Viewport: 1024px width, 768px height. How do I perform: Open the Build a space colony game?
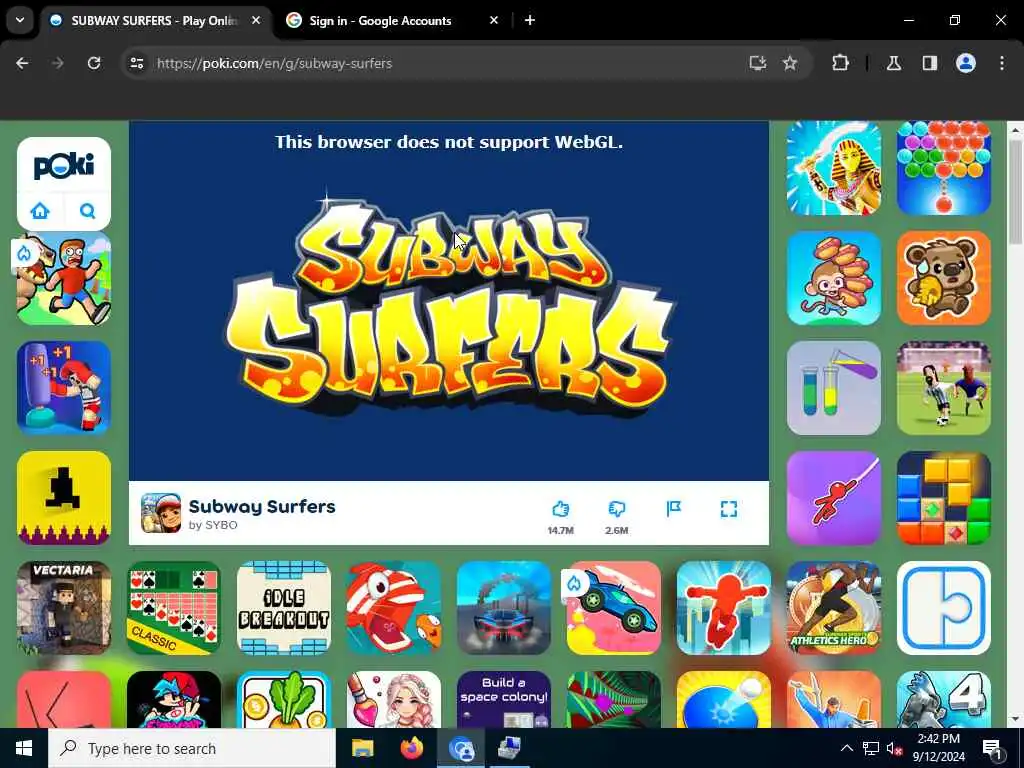(504, 699)
